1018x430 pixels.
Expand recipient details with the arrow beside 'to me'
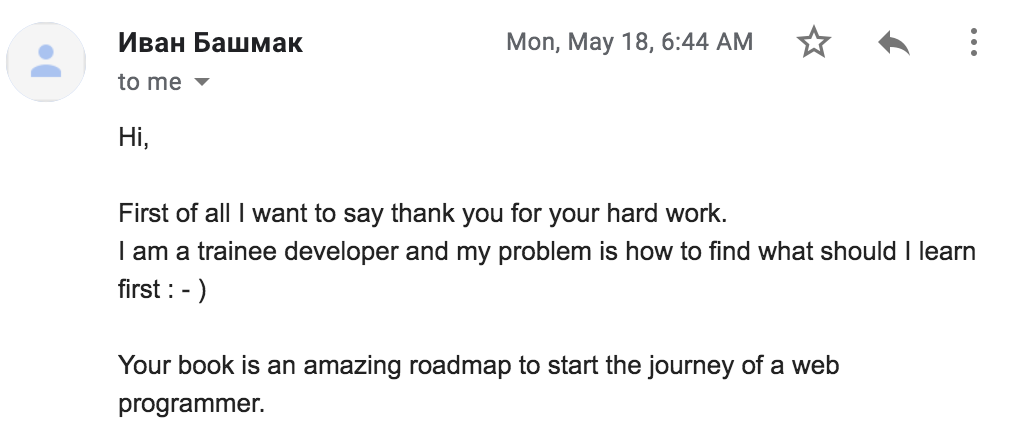[202, 82]
